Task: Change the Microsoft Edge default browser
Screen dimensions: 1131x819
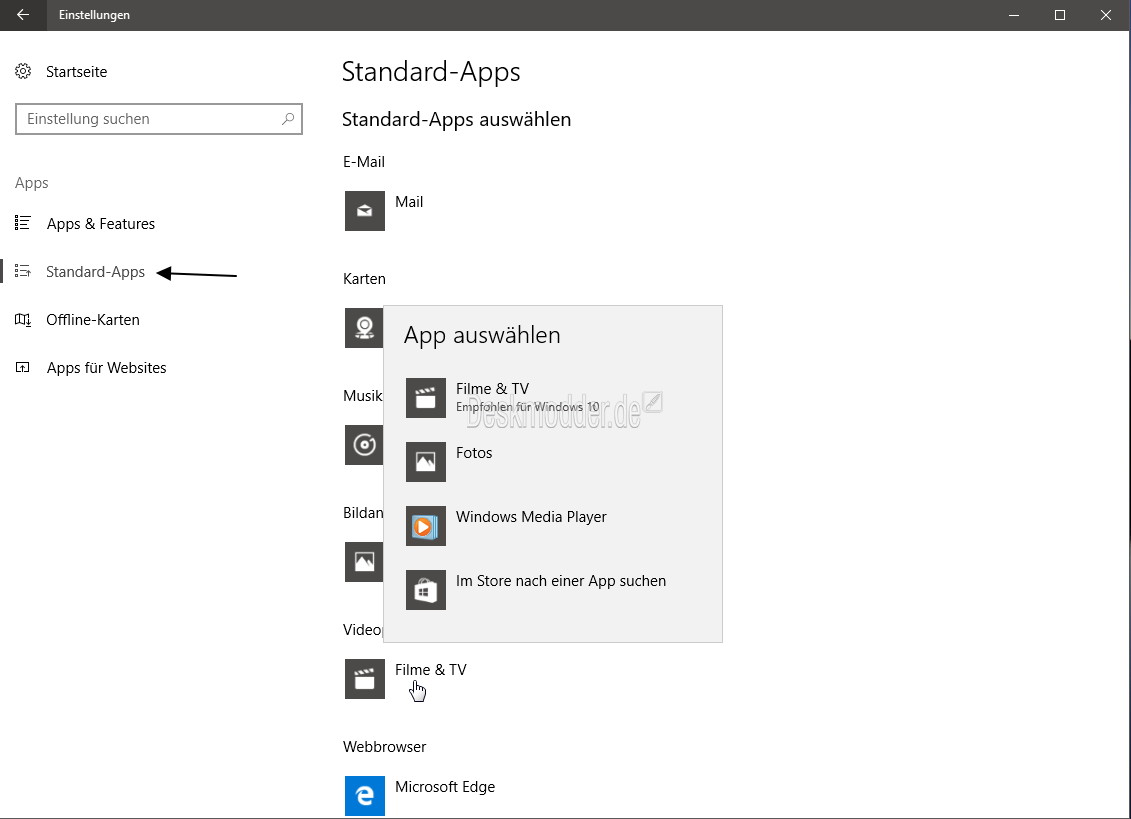Action: pyautogui.click(x=445, y=787)
